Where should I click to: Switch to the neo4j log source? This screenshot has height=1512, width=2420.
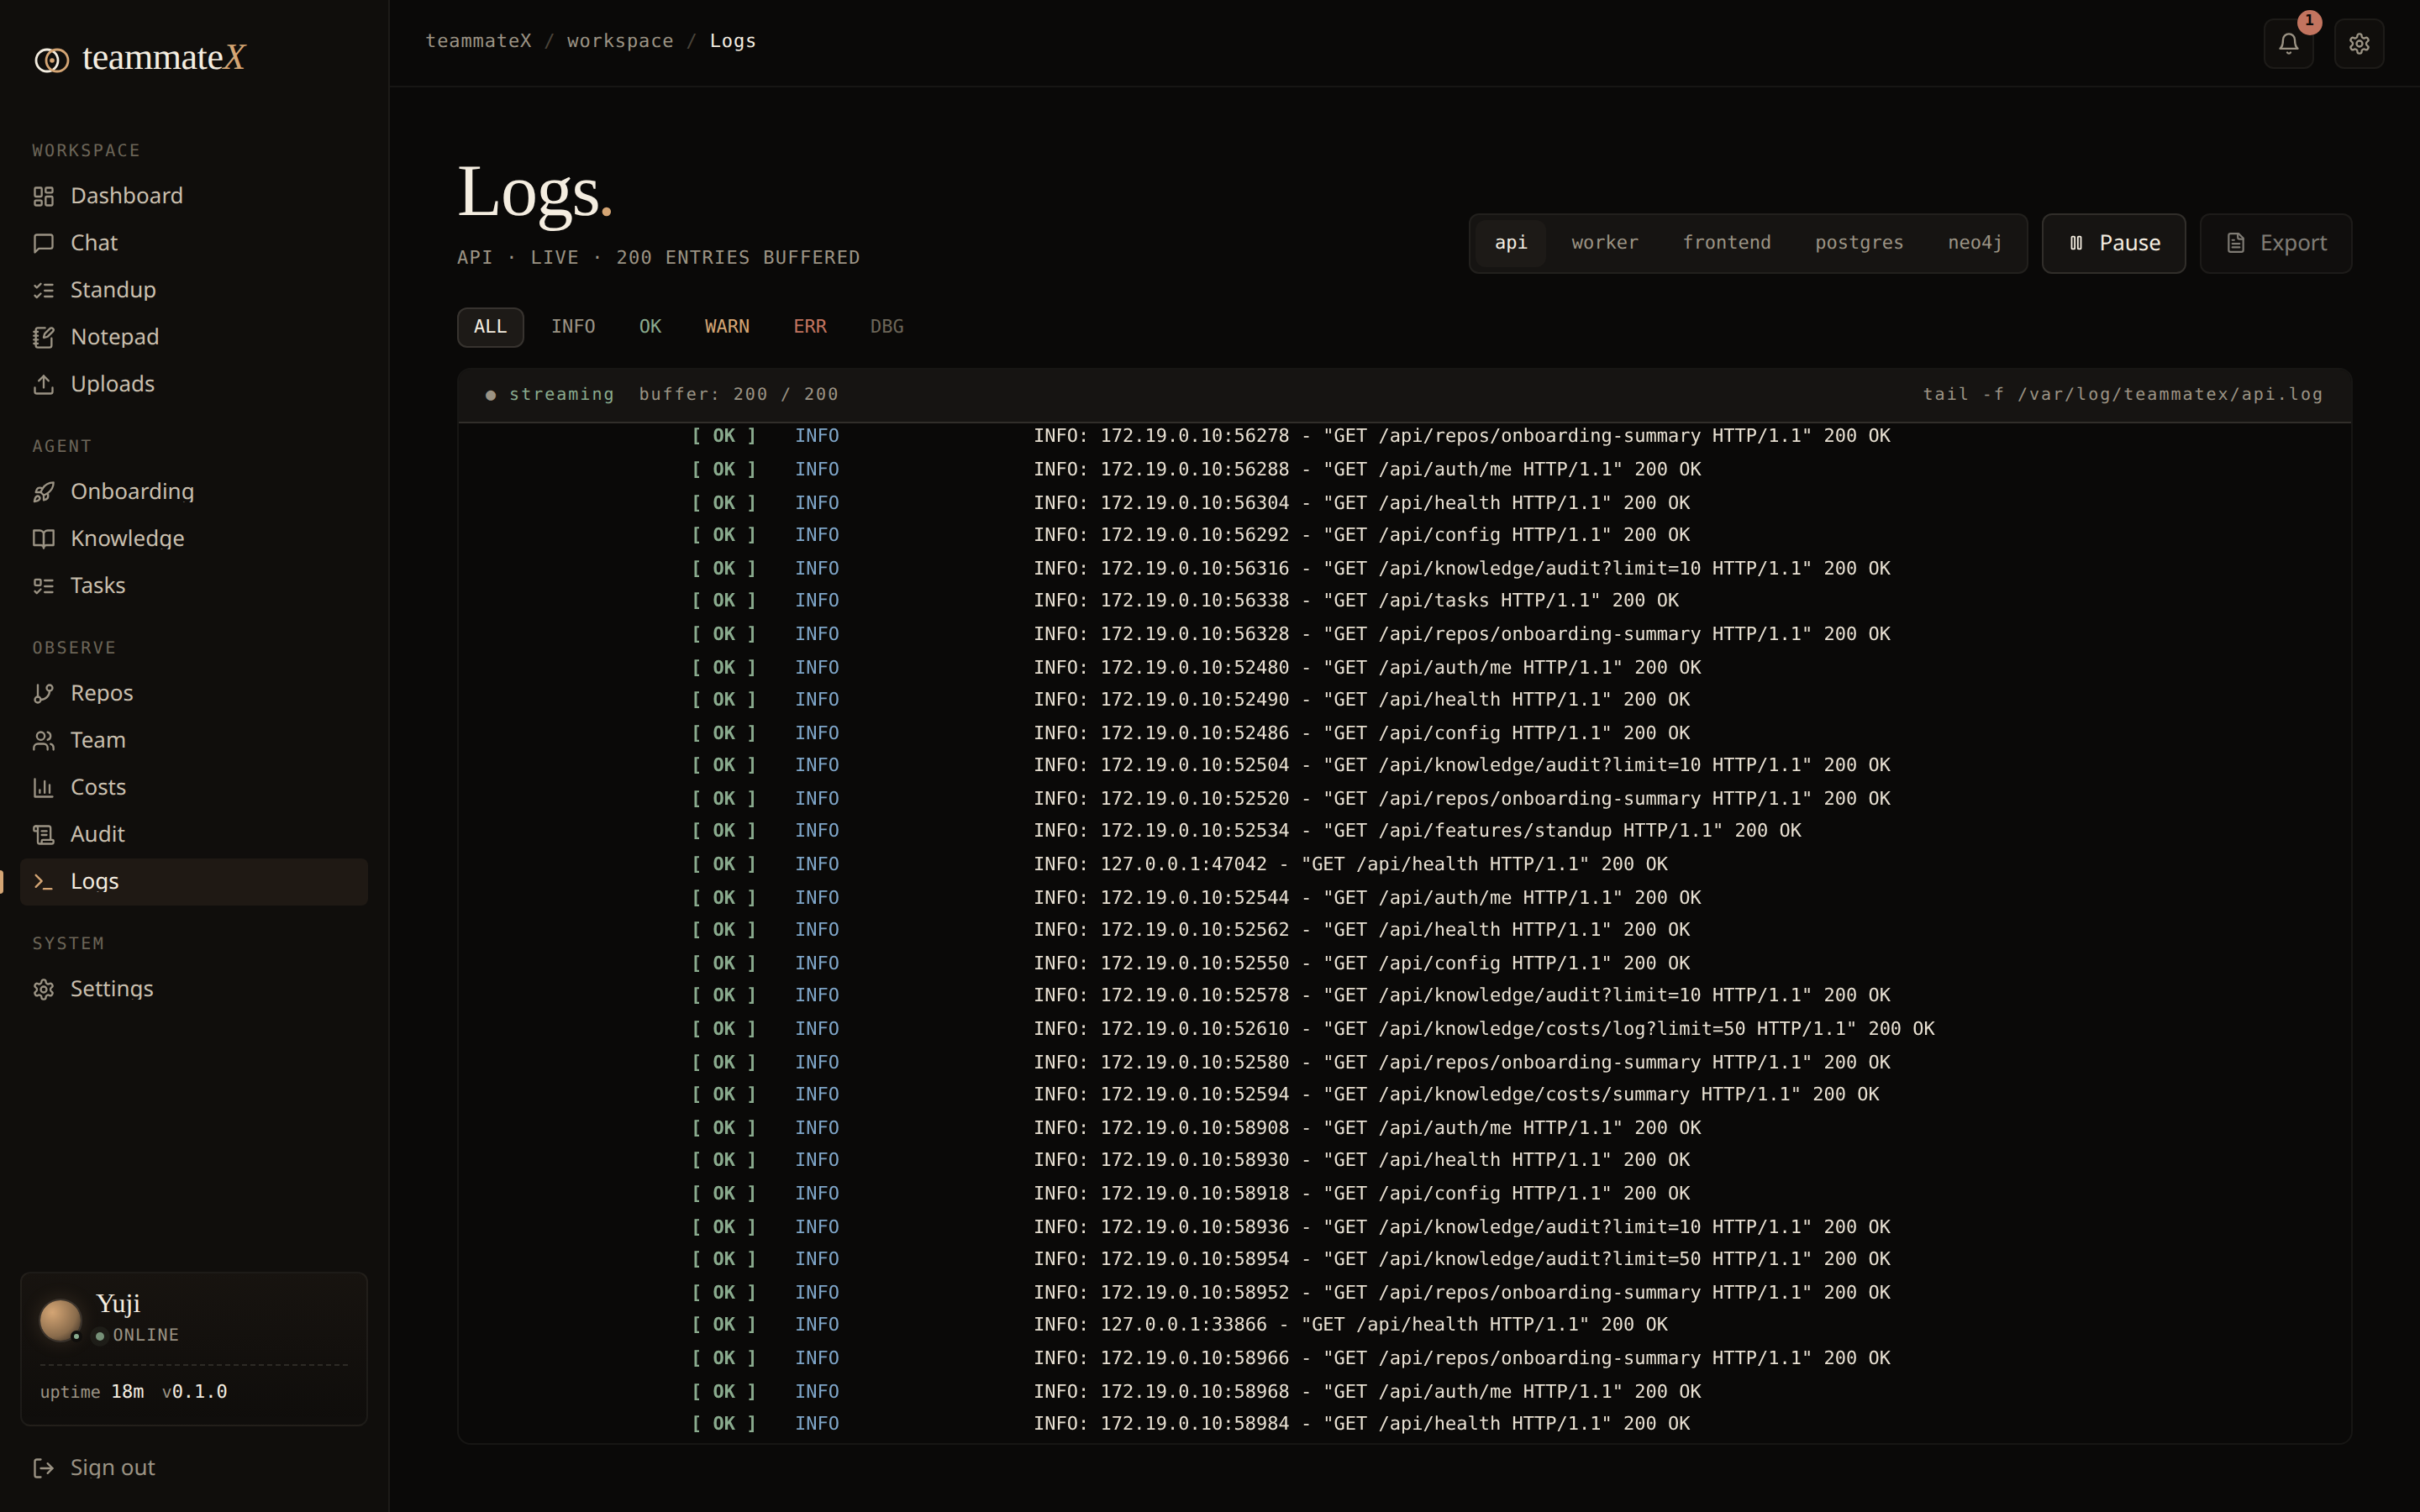tap(1974, 243)
